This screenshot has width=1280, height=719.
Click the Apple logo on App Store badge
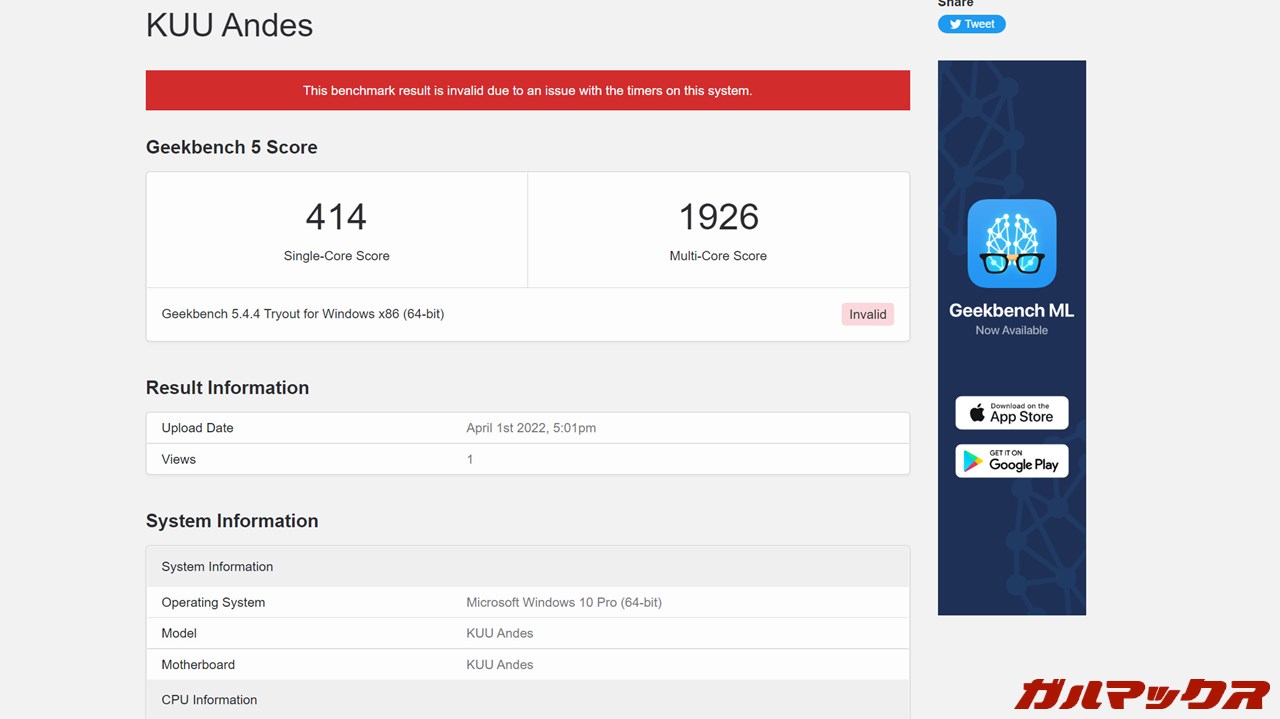[977, 413]
